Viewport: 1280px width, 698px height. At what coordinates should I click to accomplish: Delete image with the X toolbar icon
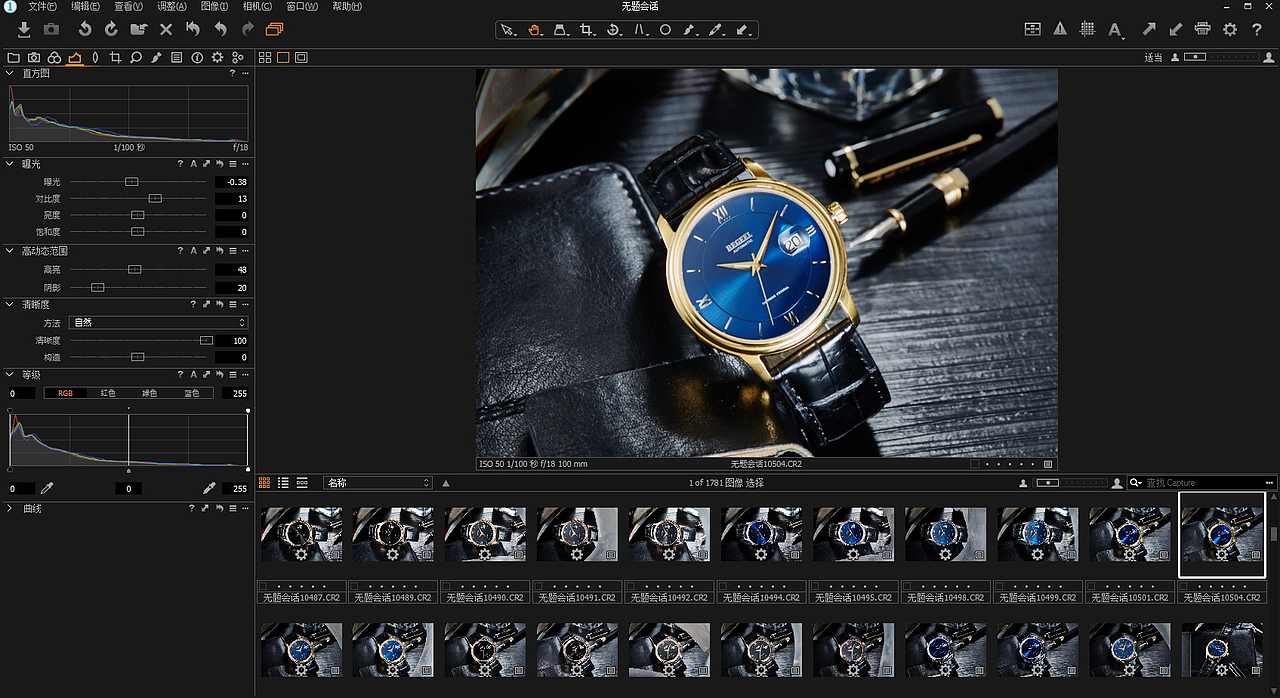(166, 30)
